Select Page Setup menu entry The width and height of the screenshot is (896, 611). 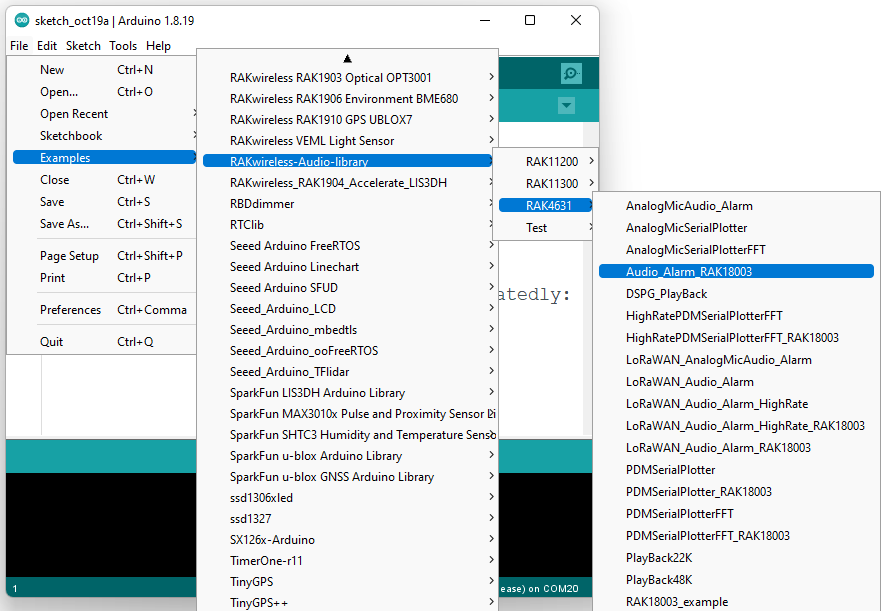tap(69, 256)
